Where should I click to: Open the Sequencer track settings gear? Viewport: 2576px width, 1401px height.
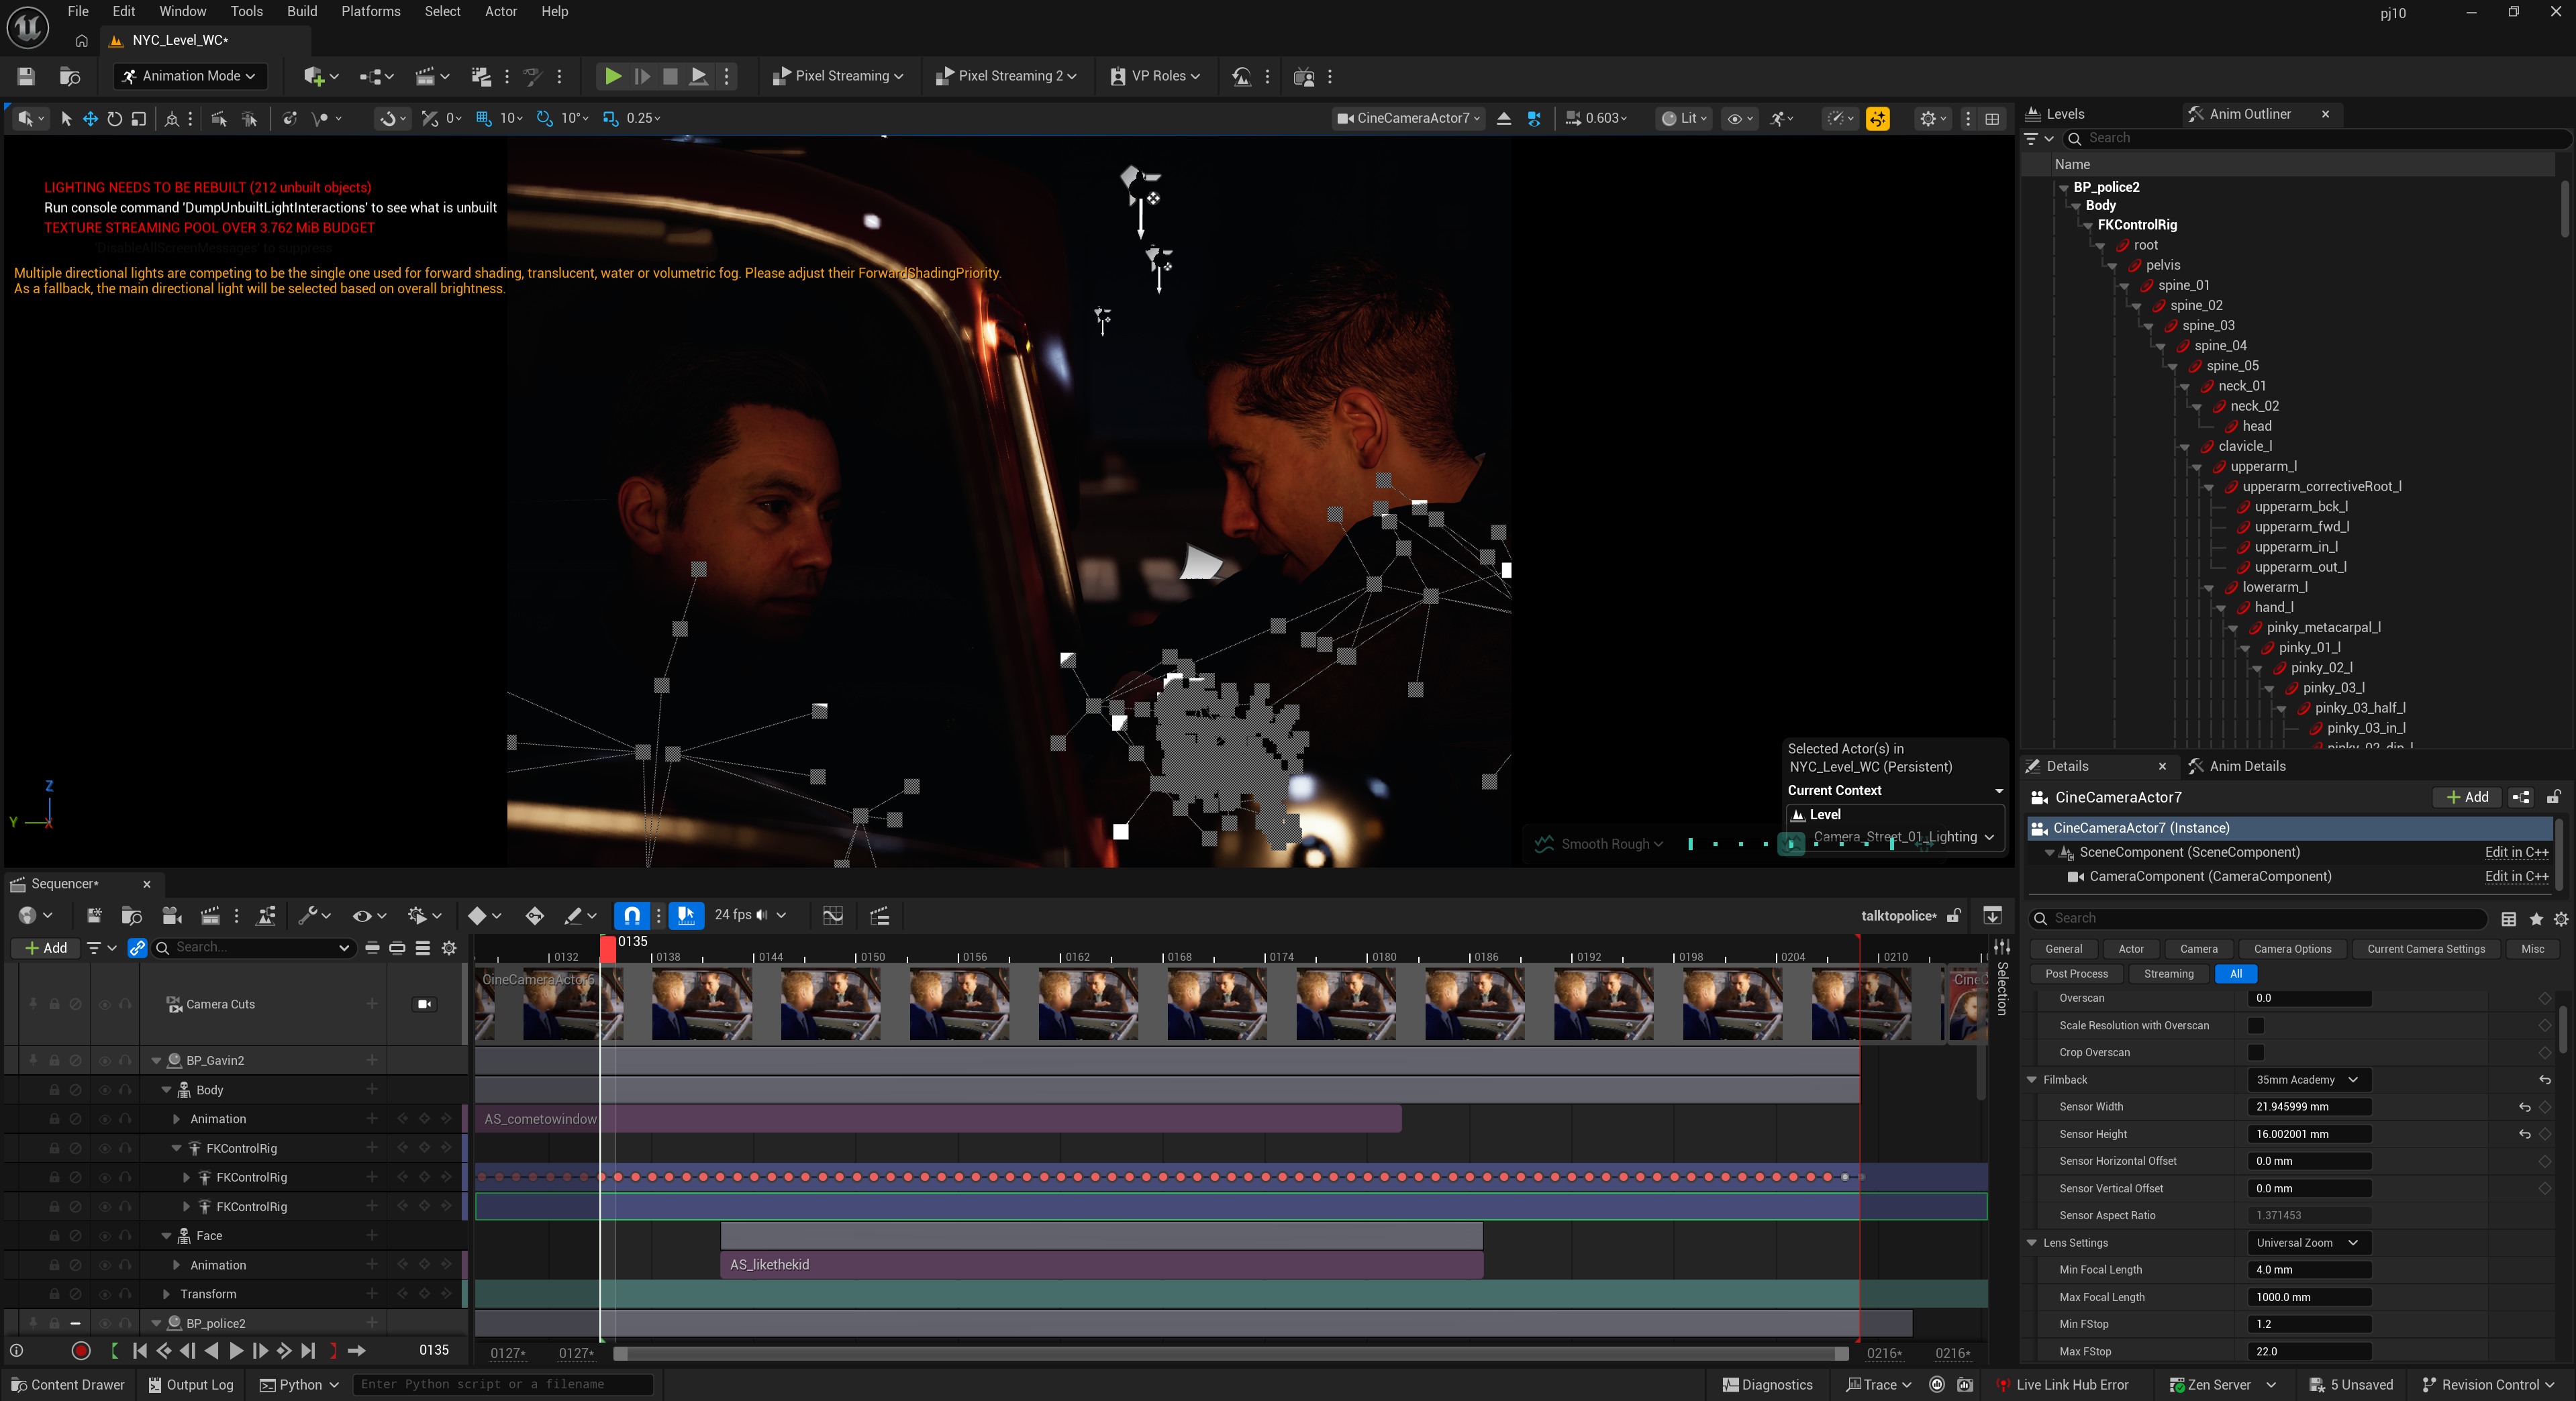[450, 948]
